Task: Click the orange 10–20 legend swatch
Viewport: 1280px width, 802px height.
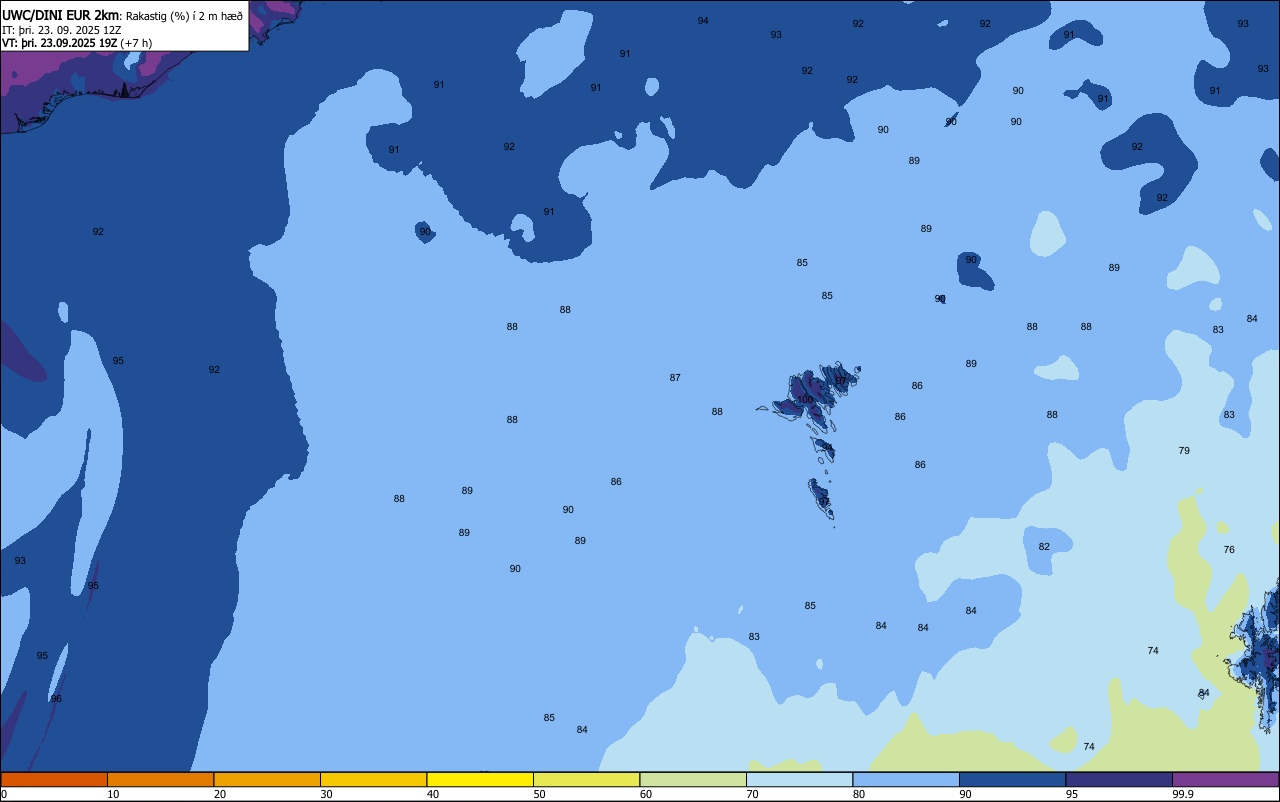Action: click(160, 779)
